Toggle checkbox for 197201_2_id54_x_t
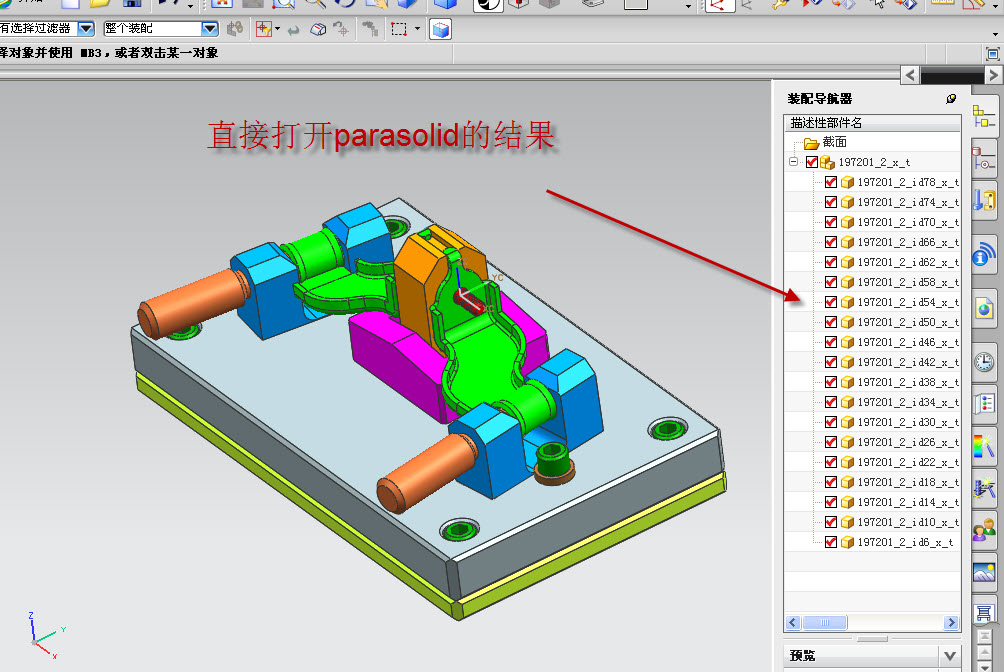 830,302
